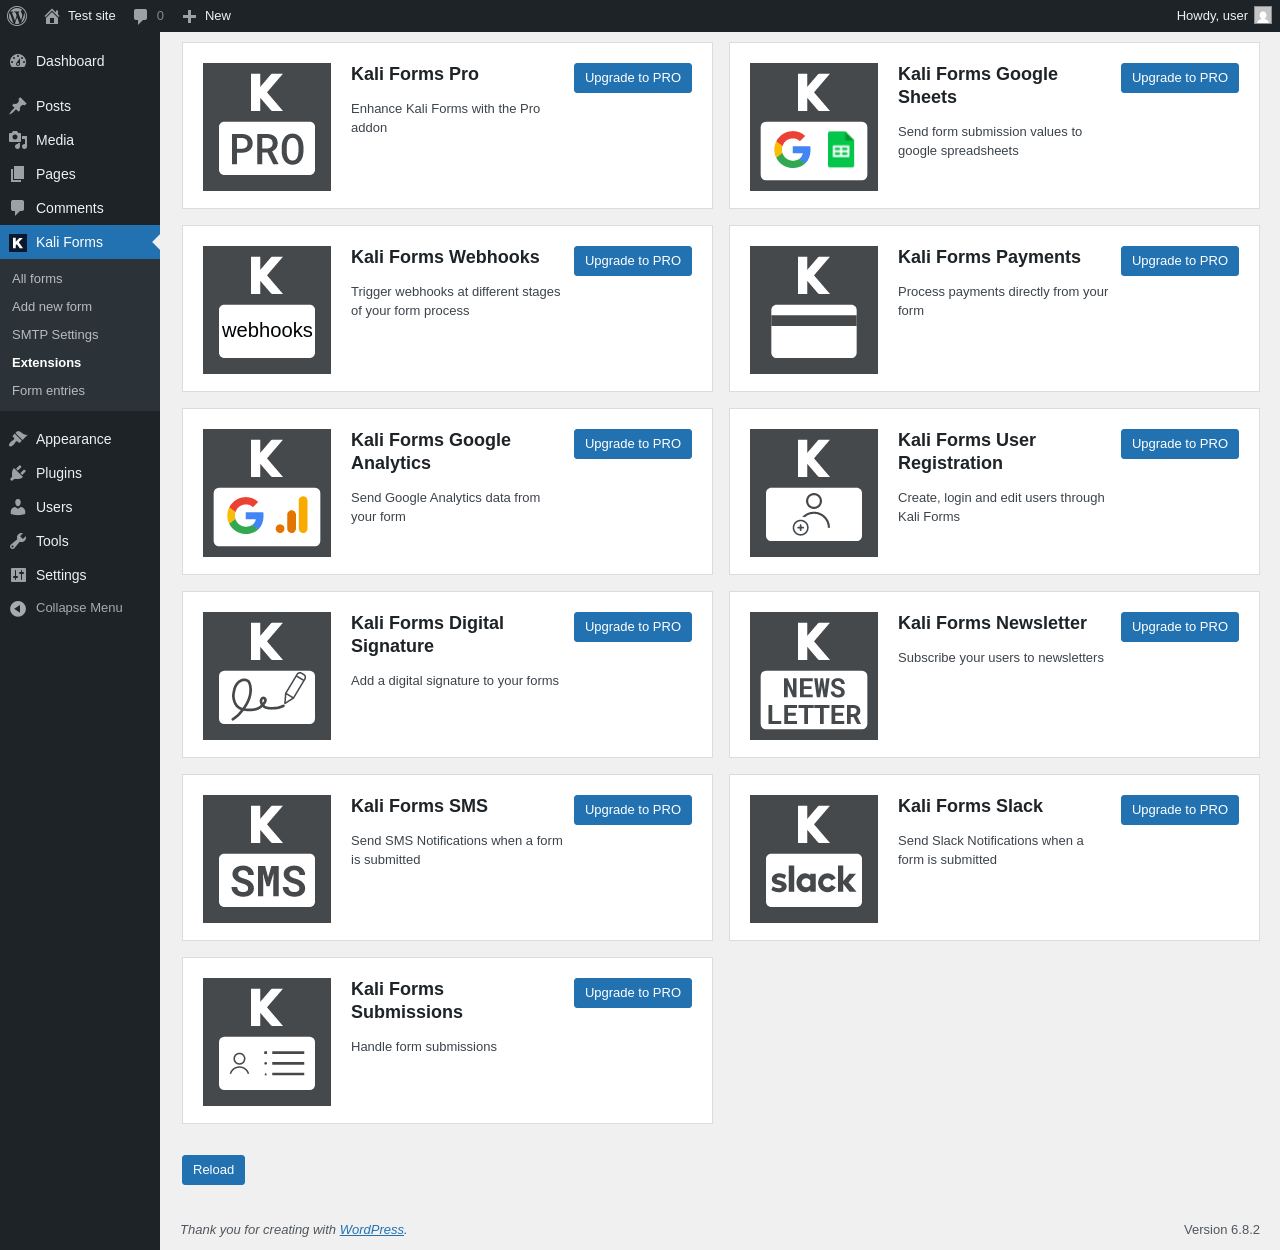Upgrade to PRO for Submissions
Screen dimensions: 1280x1250
tap(633, 993)
